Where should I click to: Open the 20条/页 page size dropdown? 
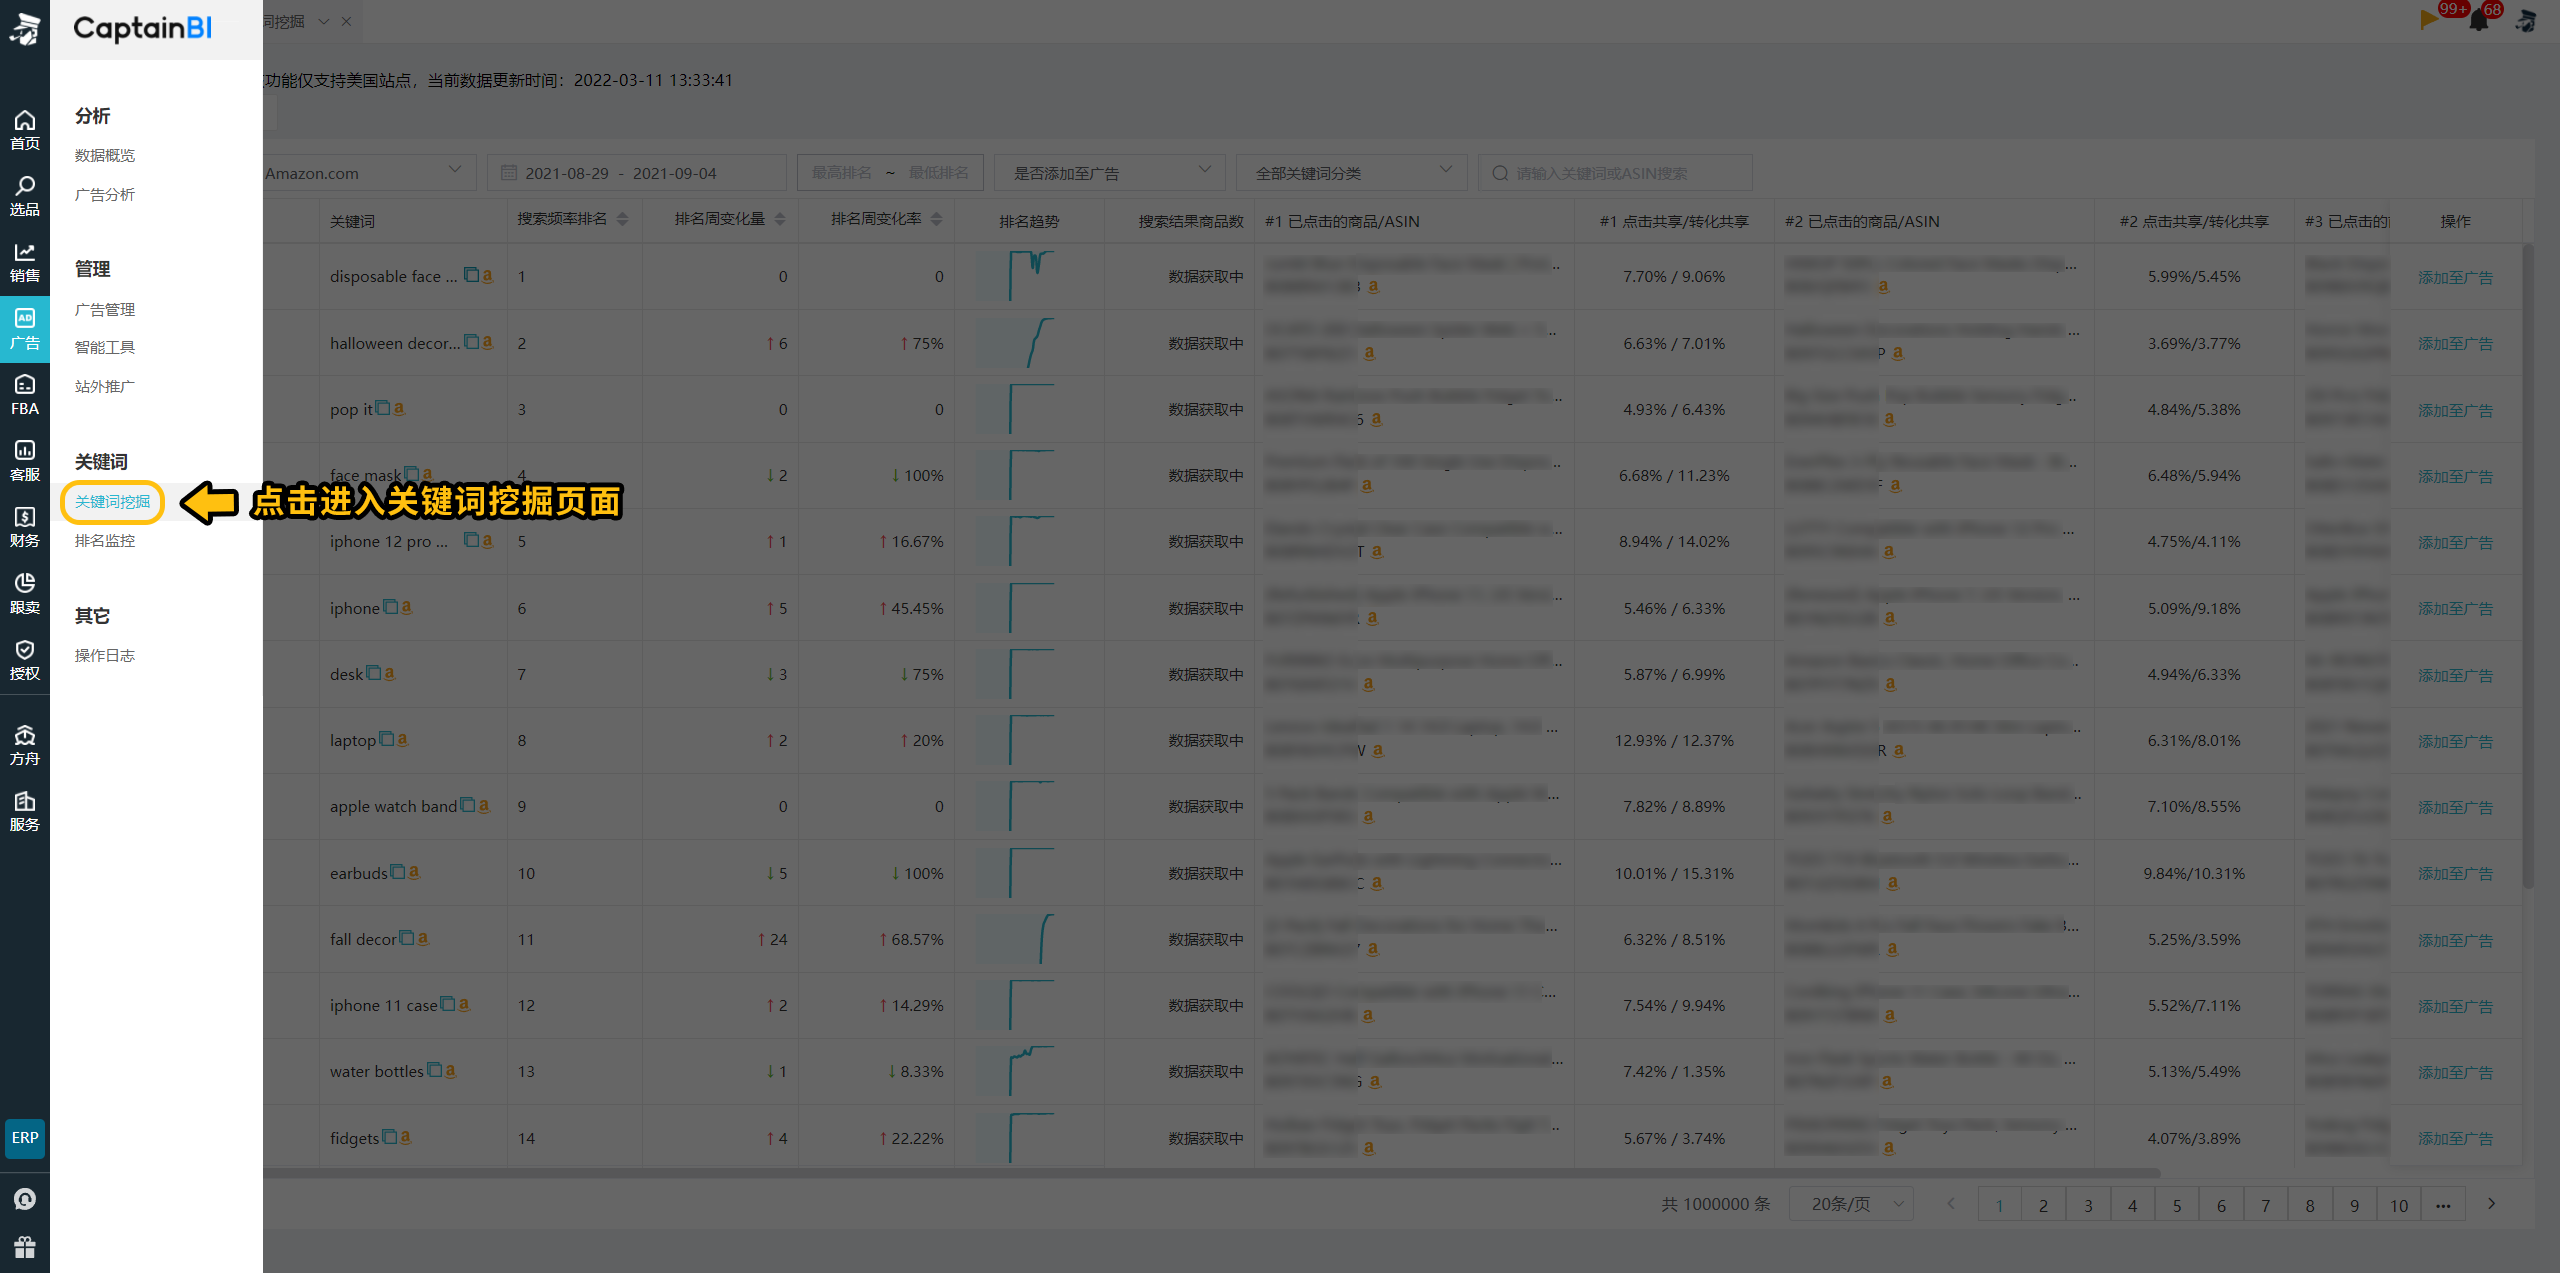(1851, 1204)
